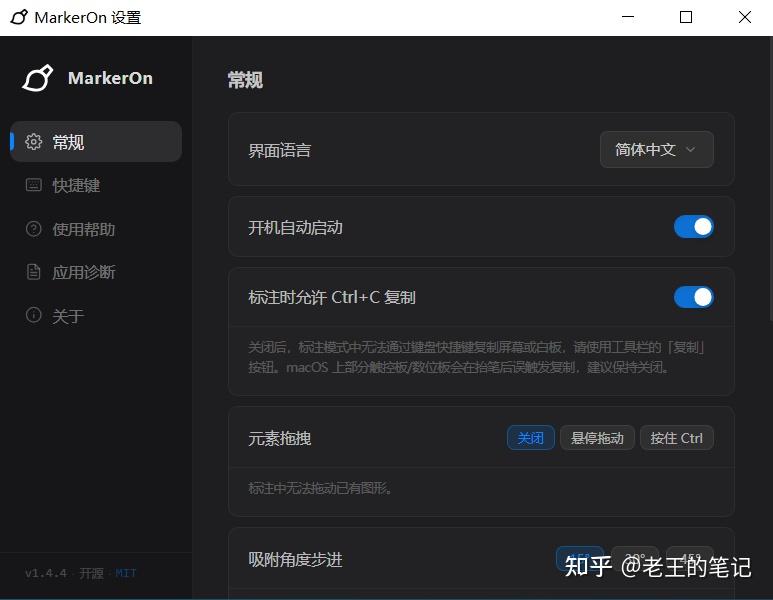The height and width of the screenshot is (600, 773).
Task: Click the info icon beside 关于
Action: coord(34,315)
